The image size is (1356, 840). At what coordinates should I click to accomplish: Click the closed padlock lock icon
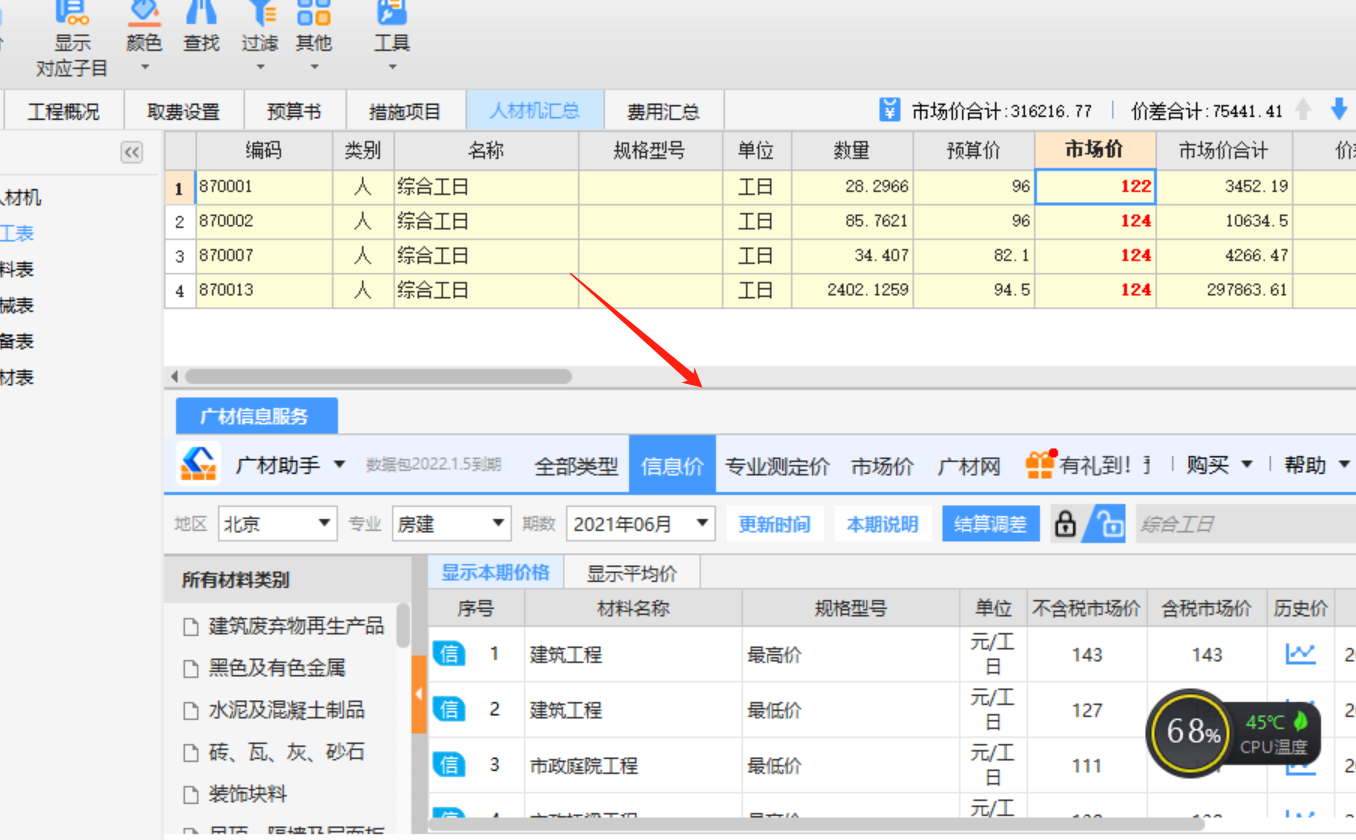(1066, 524)
